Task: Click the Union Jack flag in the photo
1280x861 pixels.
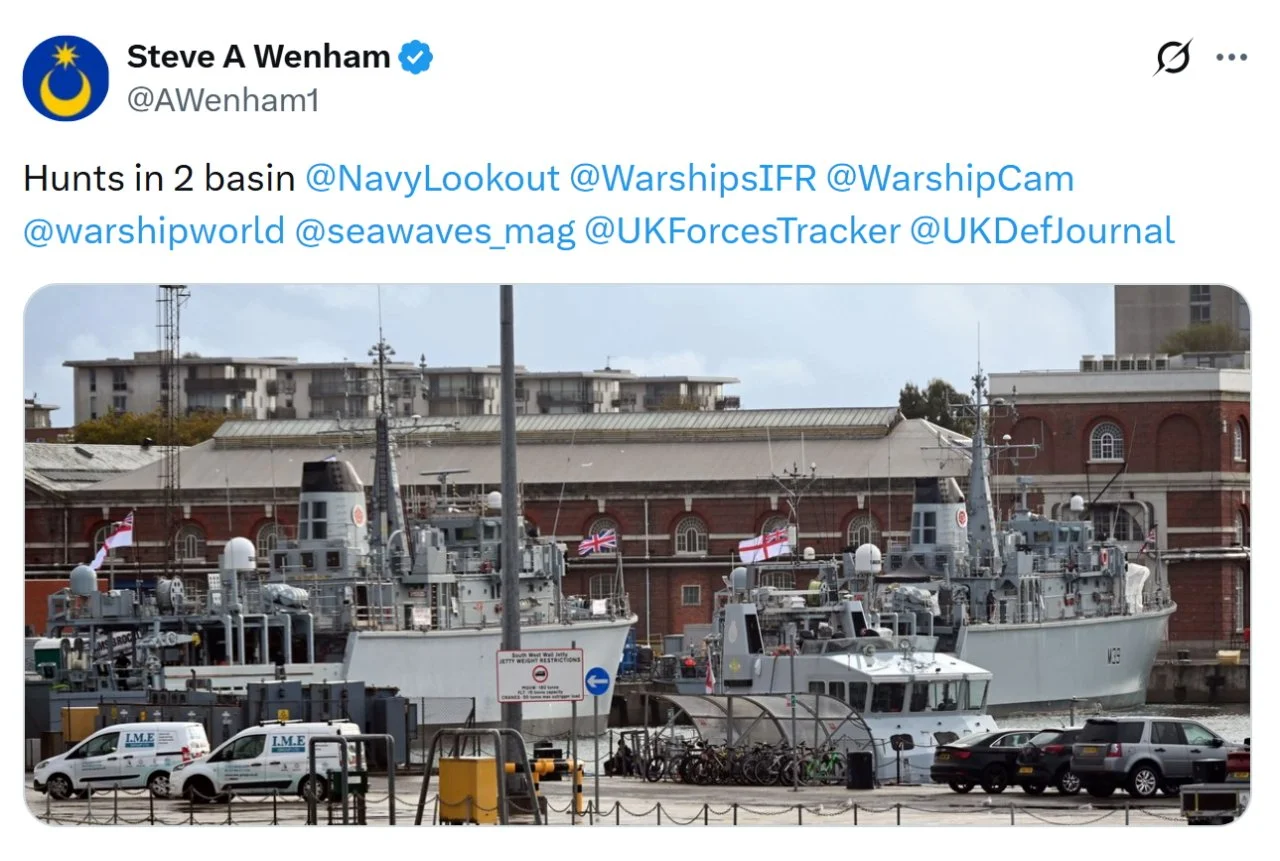Action: 597,542
